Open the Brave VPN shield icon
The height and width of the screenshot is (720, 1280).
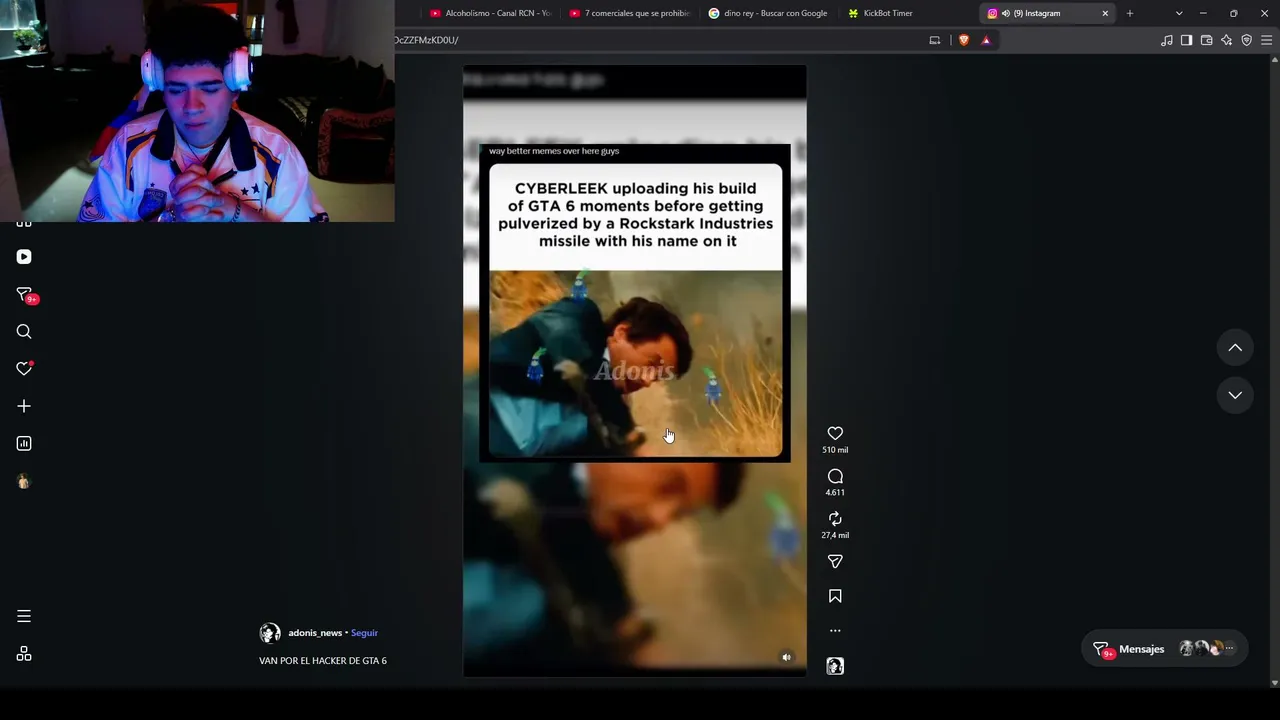(x=1247, y=40)
